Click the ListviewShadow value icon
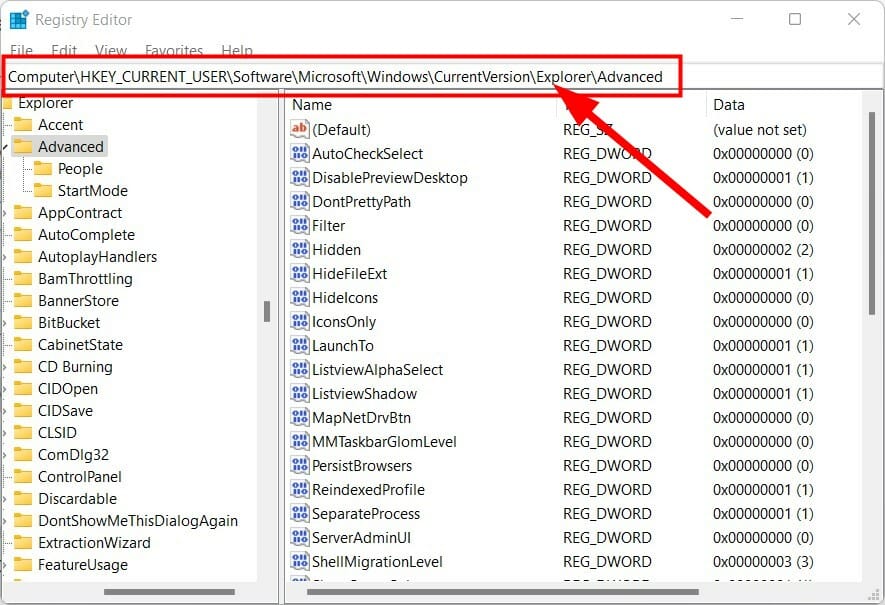Image resolution: width=885 pixels, height=605 pixels. [300, 393]
